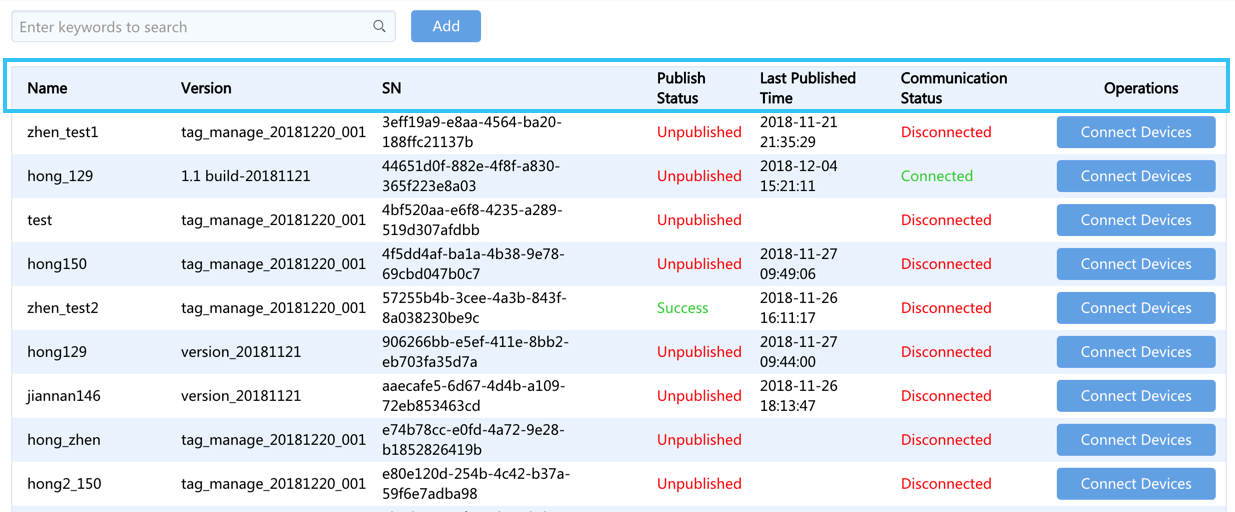The height and width of the screenshot is (512, 1235).
Task: Connect Devices for hong129
Action: click(x=1136, y=352)
